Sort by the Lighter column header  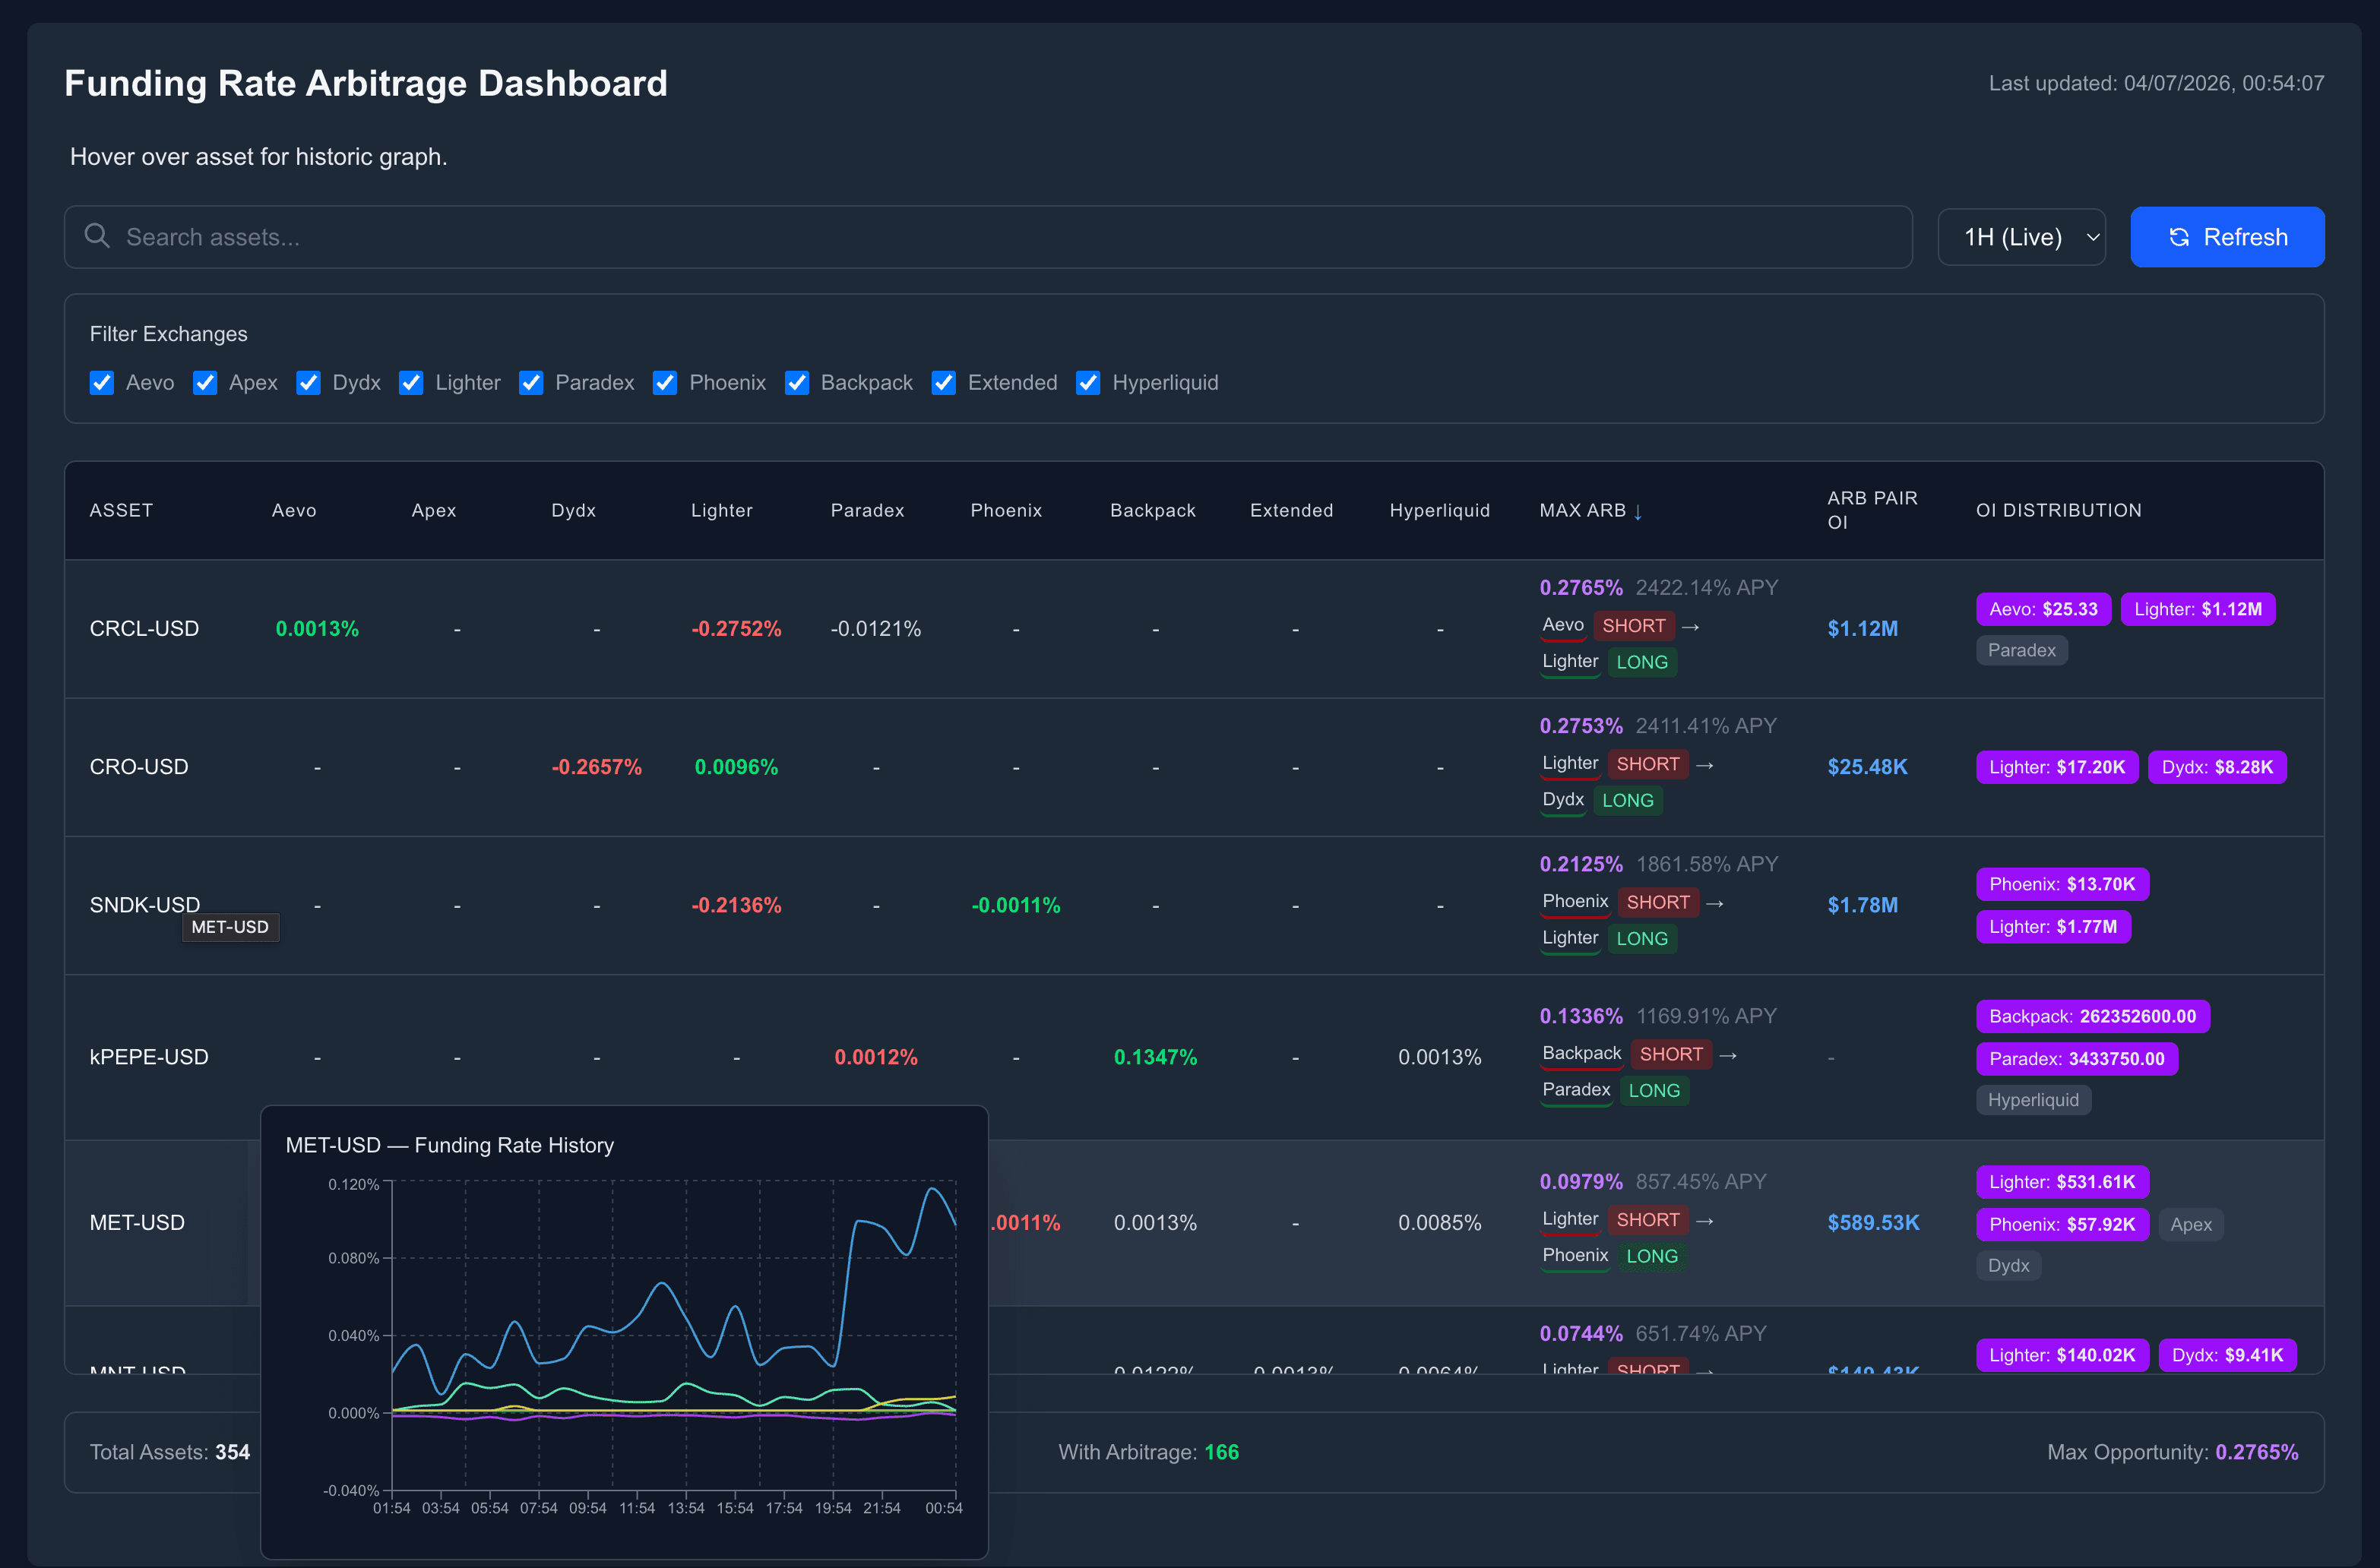[x=721, y=510]
